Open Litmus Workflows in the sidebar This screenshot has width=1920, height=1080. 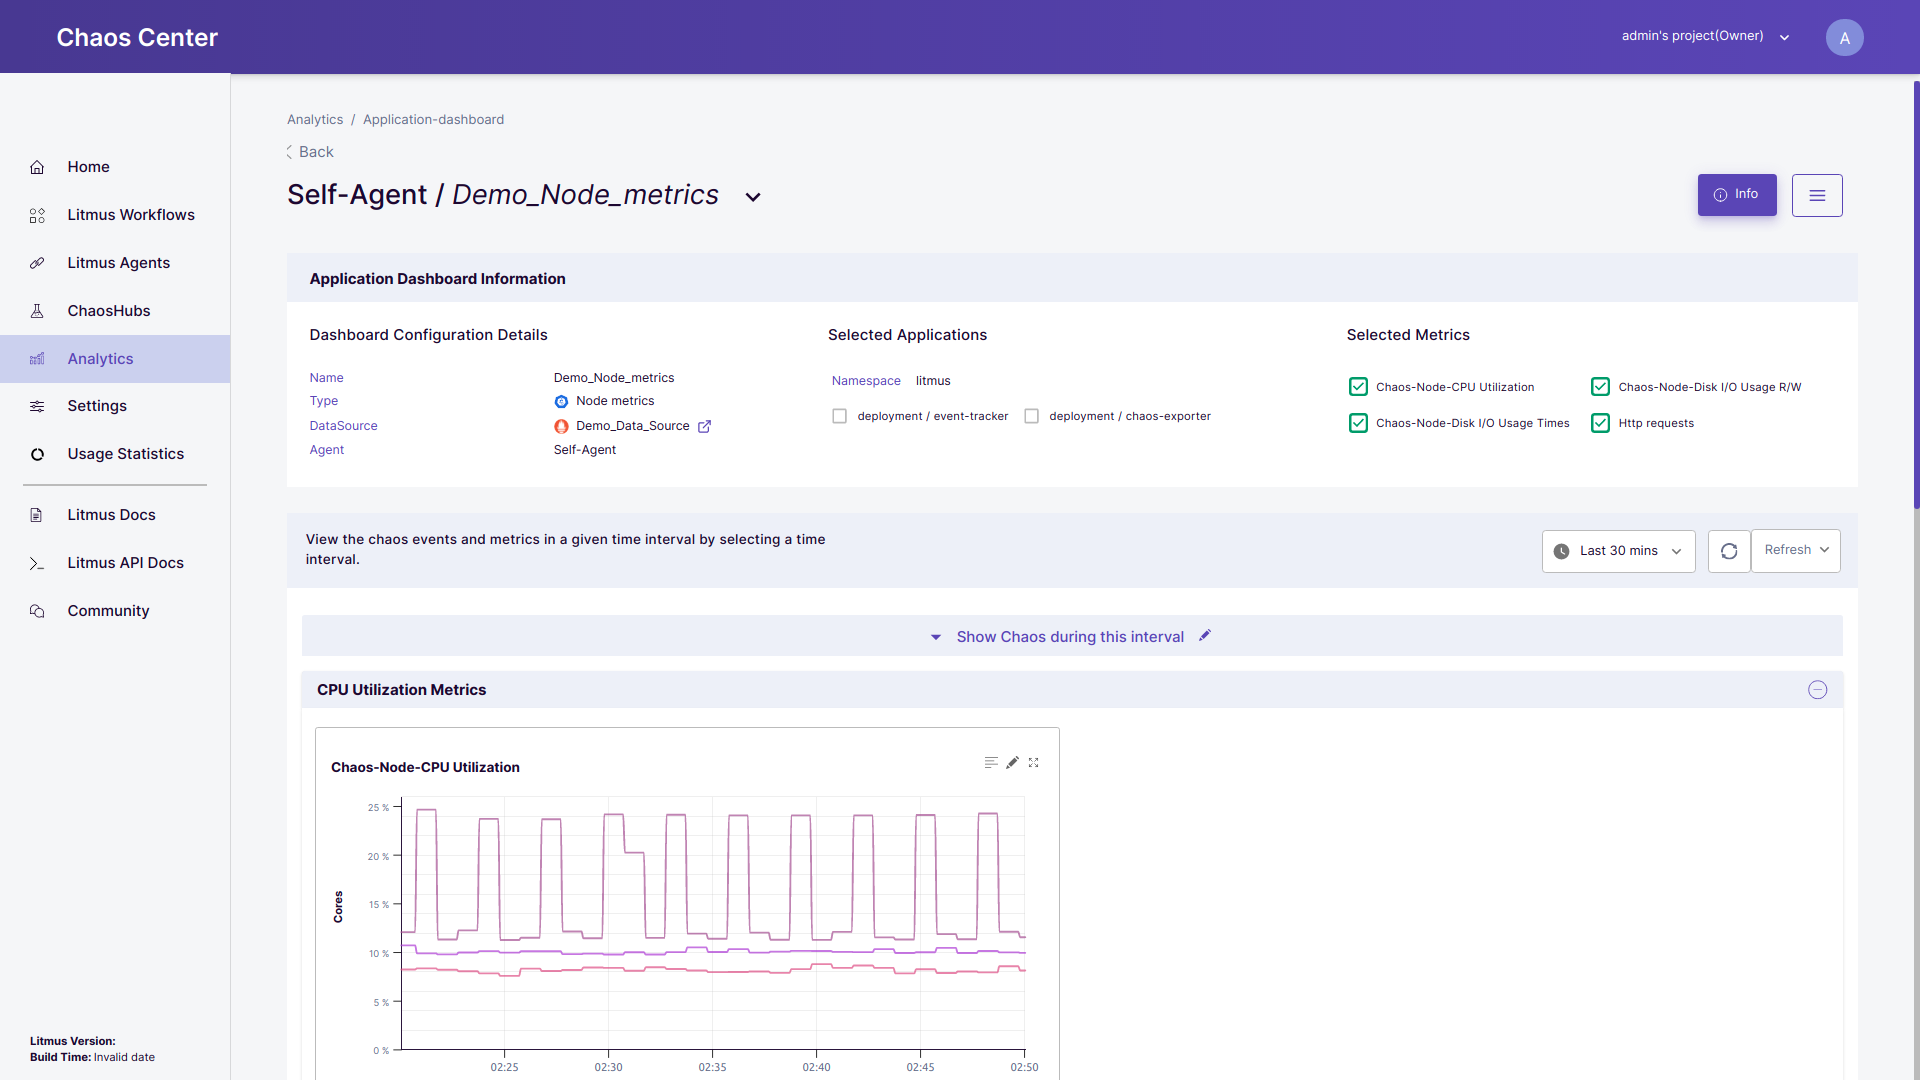click(130, 215)
